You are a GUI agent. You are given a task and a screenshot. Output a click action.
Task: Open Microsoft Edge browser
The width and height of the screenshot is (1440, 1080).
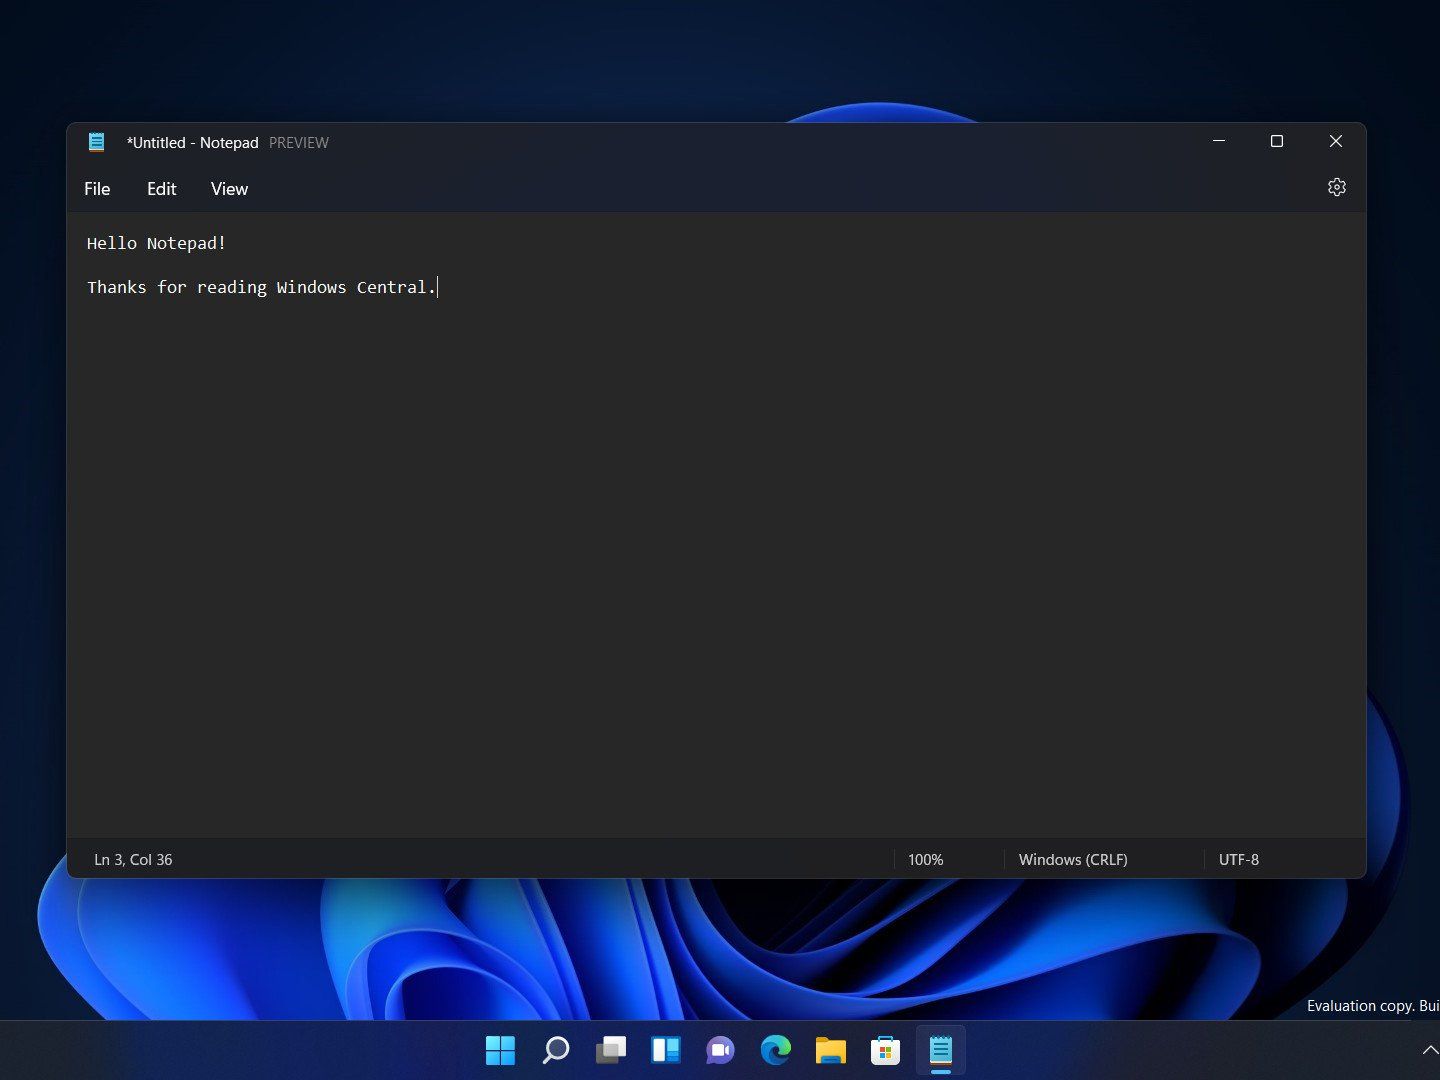[x=775, y=1050]
